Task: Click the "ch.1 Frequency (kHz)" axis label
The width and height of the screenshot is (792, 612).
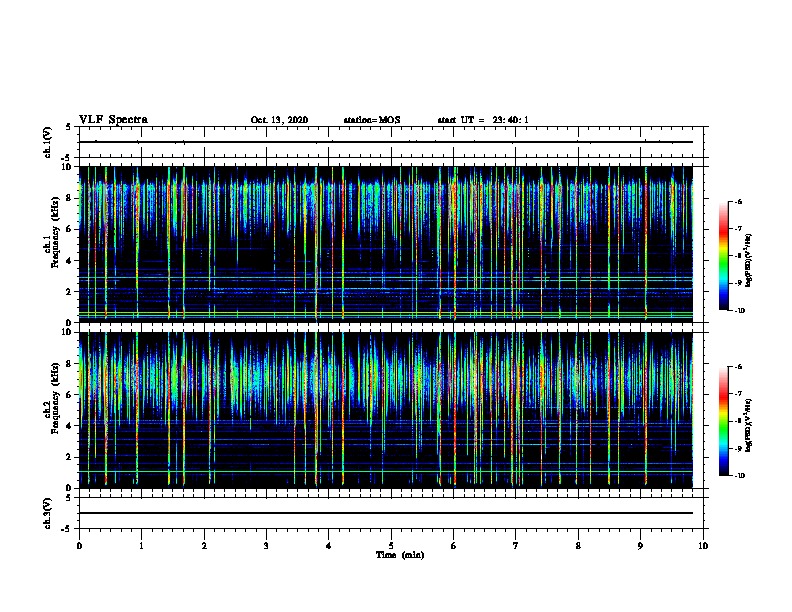Action: pyautogui.click(x=51, y=233)
